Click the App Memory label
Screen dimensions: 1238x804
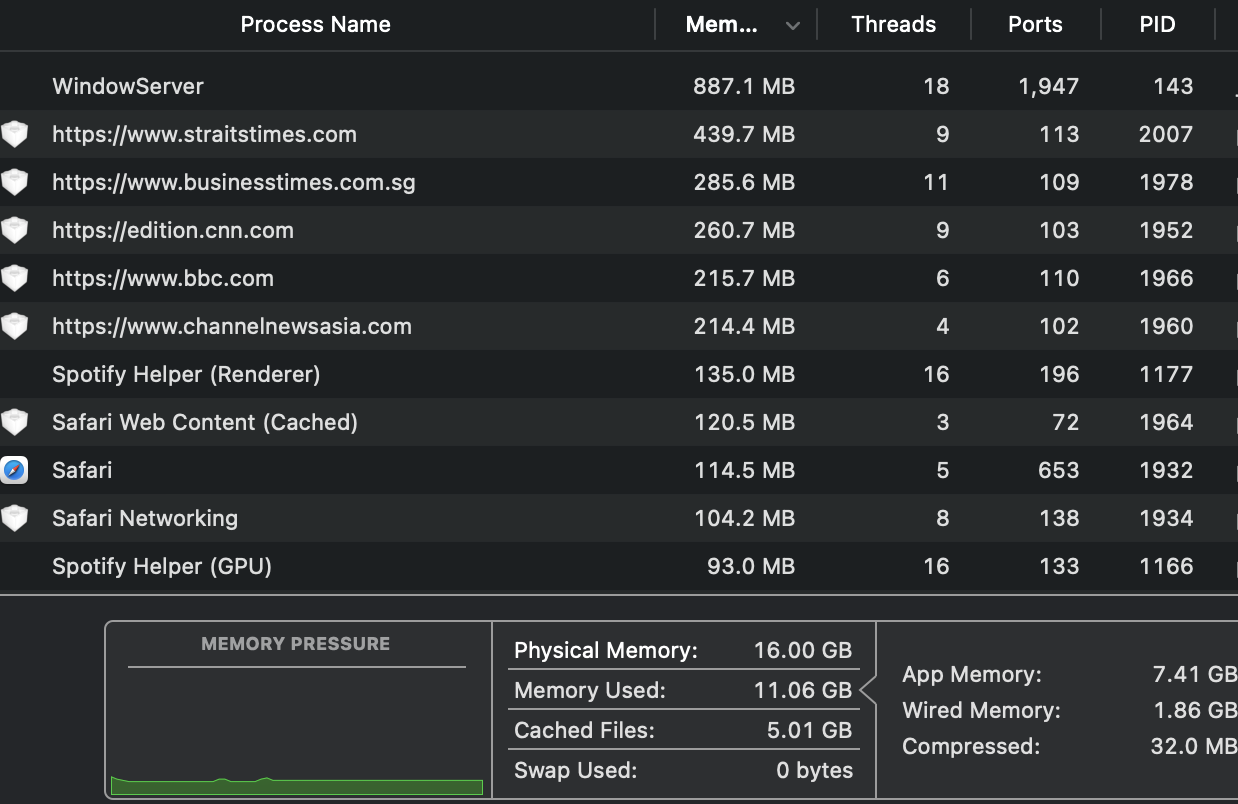972,674
